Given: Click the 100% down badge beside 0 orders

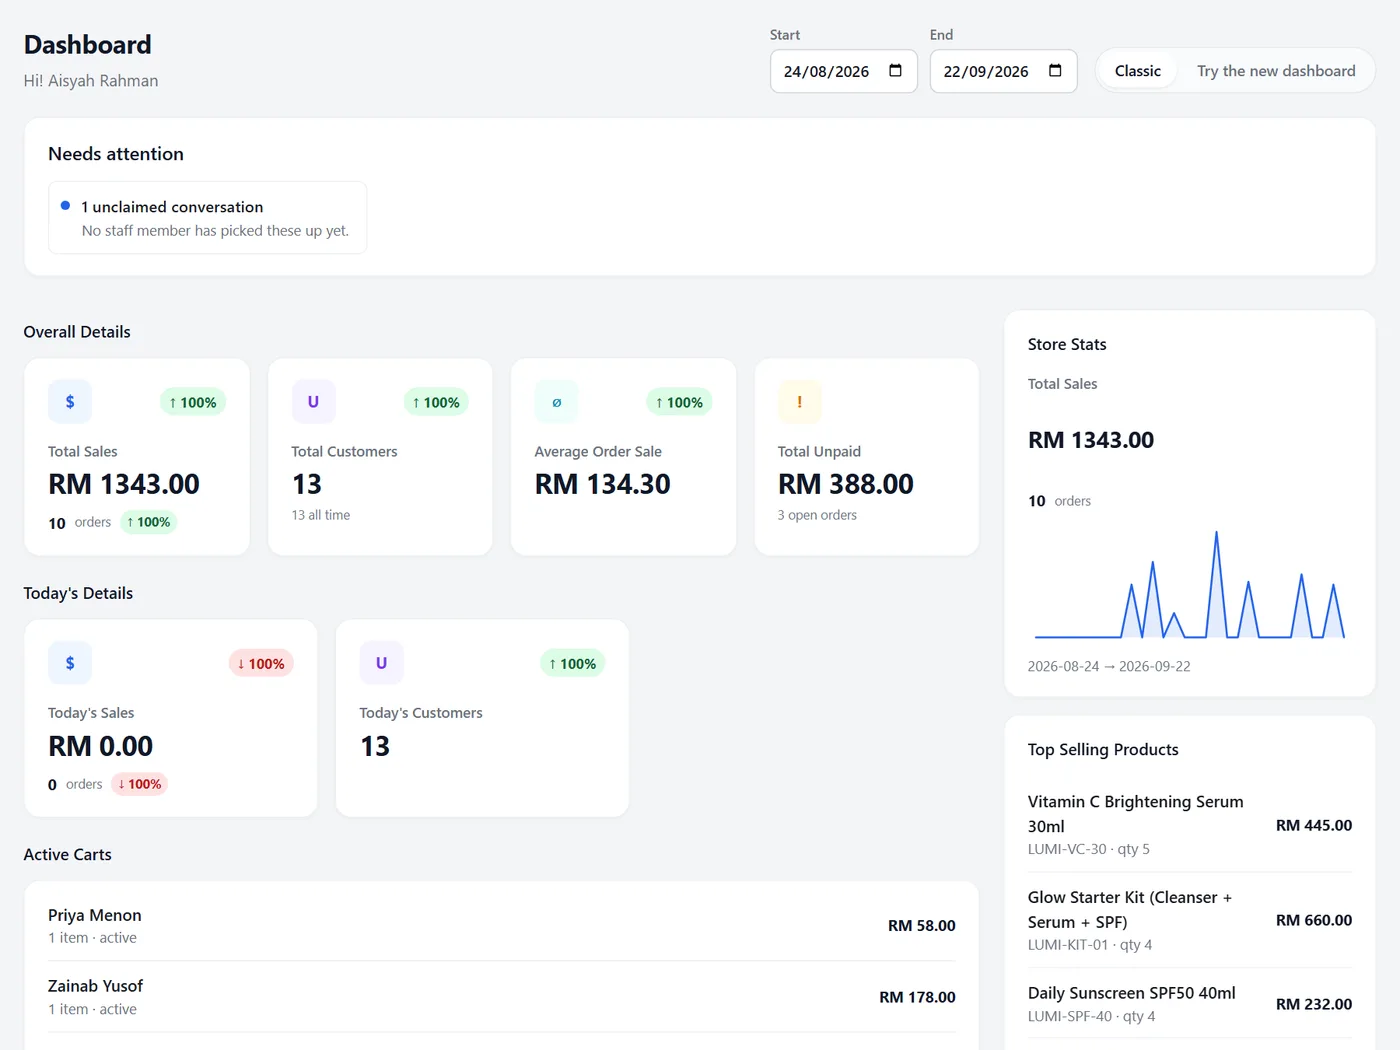Looking at the screenshot, I should click(140, 784).
